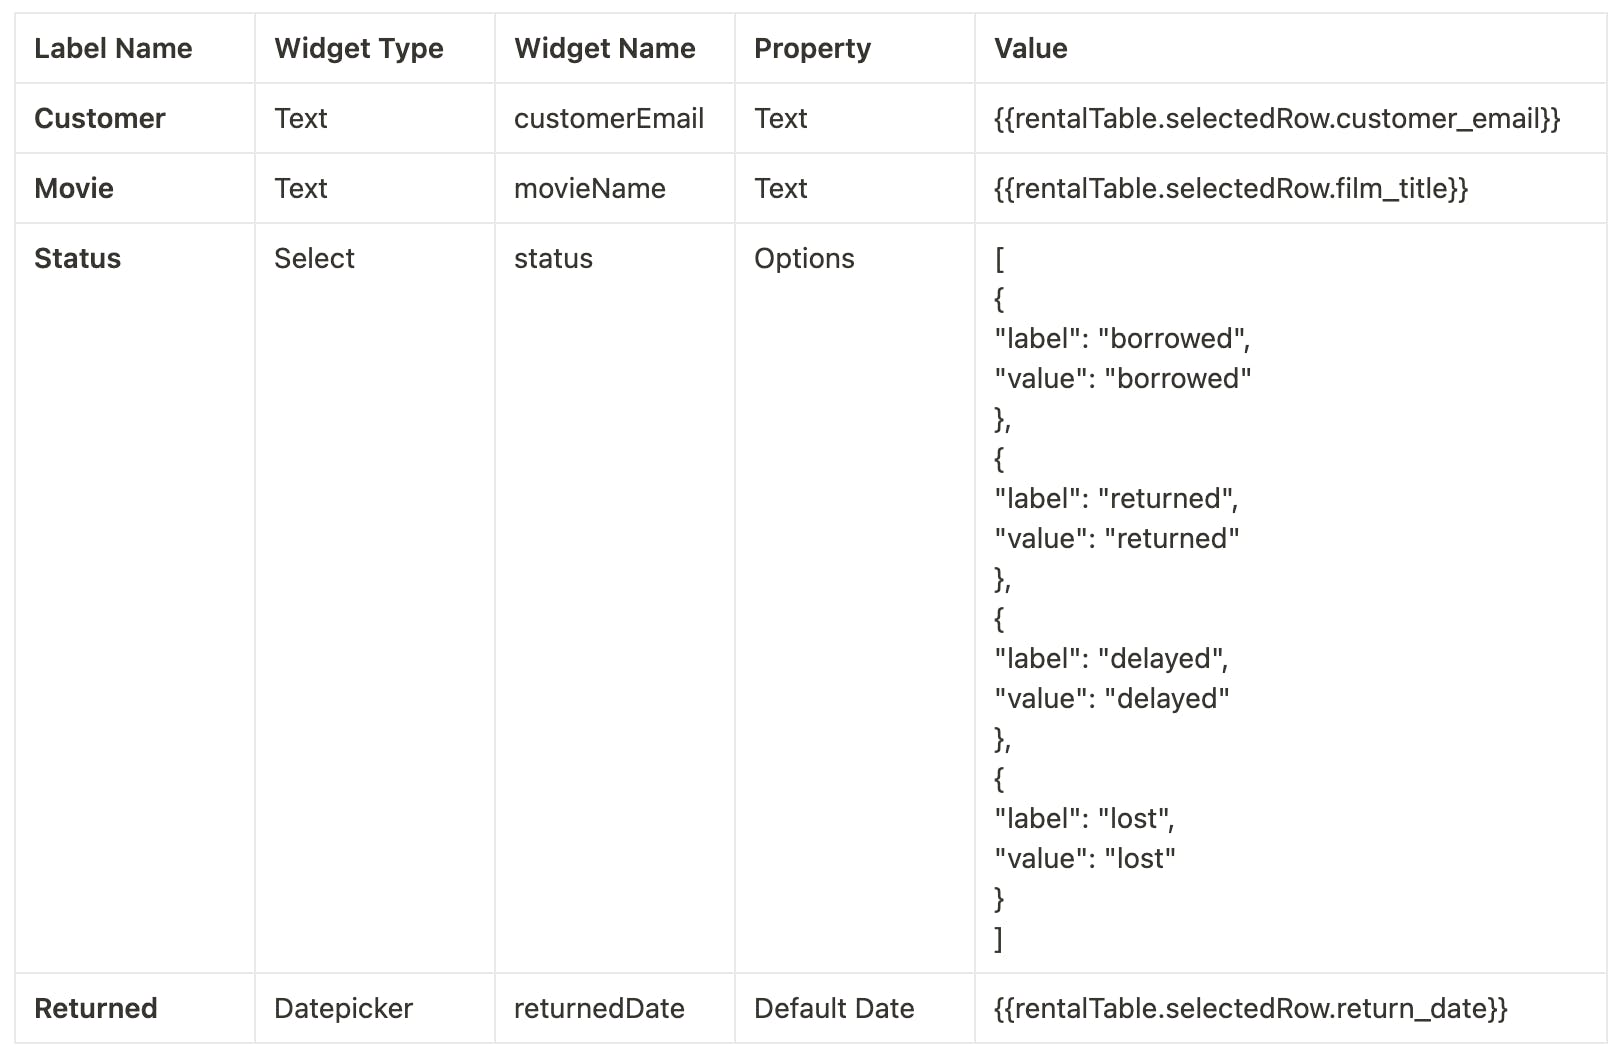Click the Options property cell
The height and width of the screenshot is (1056, 1616).
804,258
